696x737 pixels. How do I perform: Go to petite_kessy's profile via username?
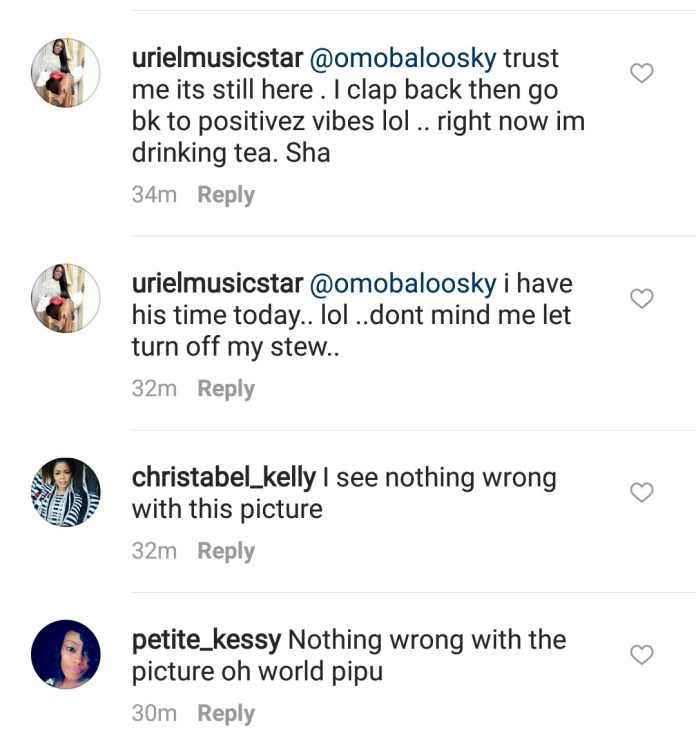coord(208,640)
